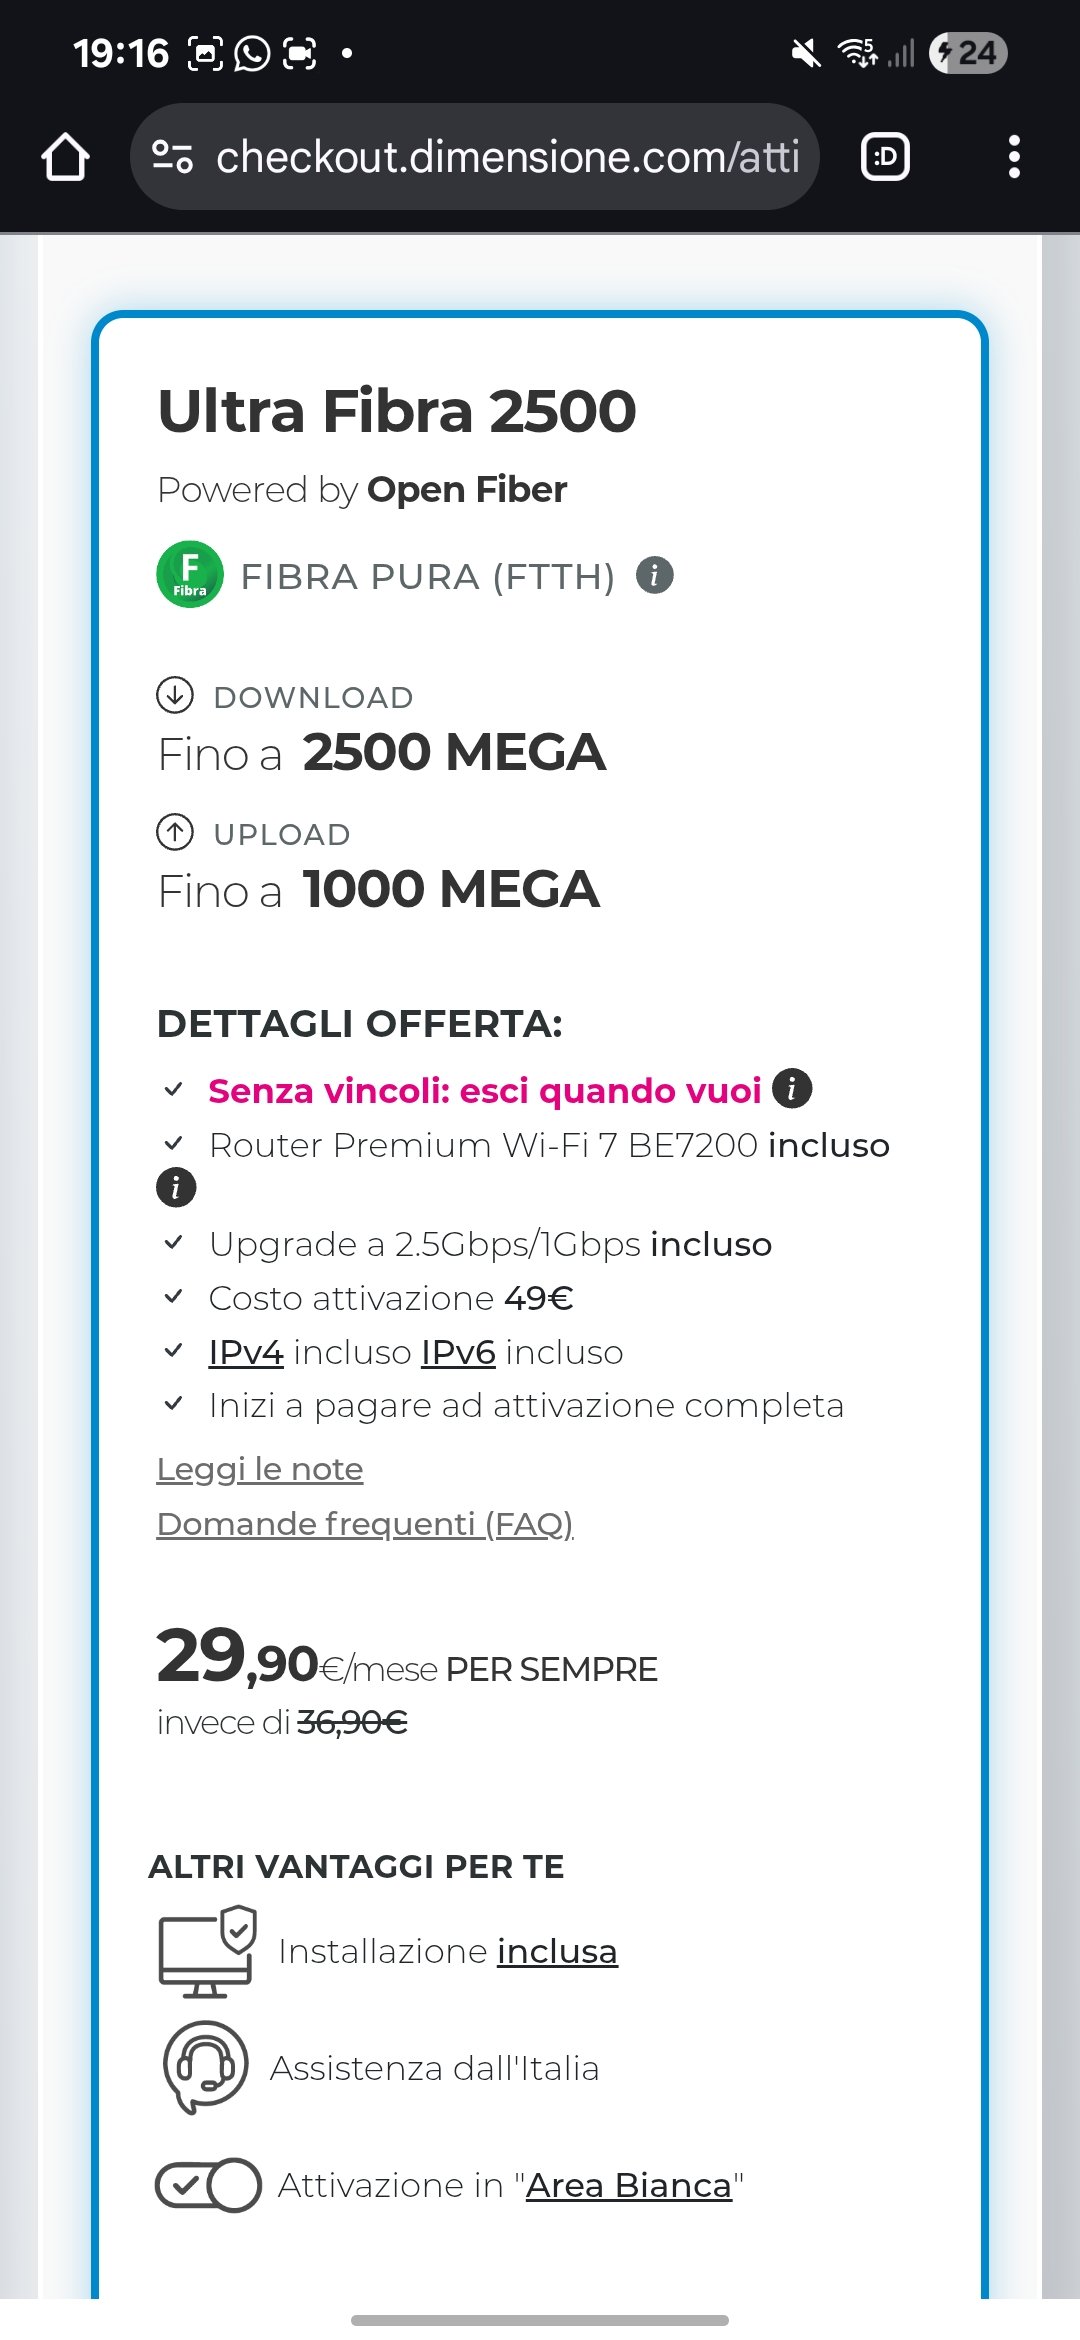Open the Leggi le note link
Viewport: 1080px width, 2340px height.
[260, 1469]
